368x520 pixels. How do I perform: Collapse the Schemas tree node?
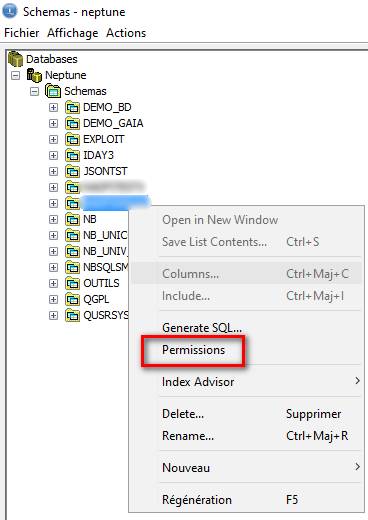(x=34, y=91)
